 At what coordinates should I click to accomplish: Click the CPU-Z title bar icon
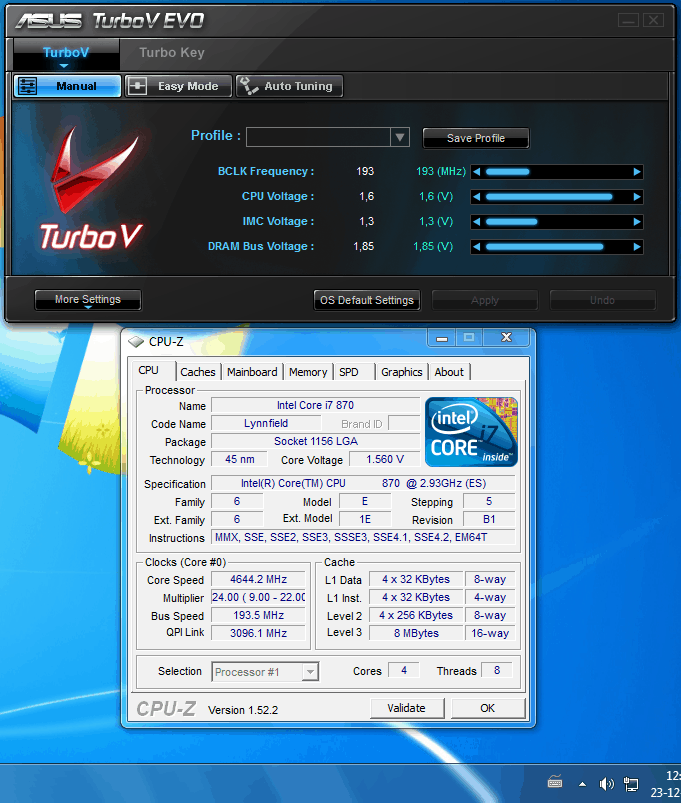click(136, 342)
